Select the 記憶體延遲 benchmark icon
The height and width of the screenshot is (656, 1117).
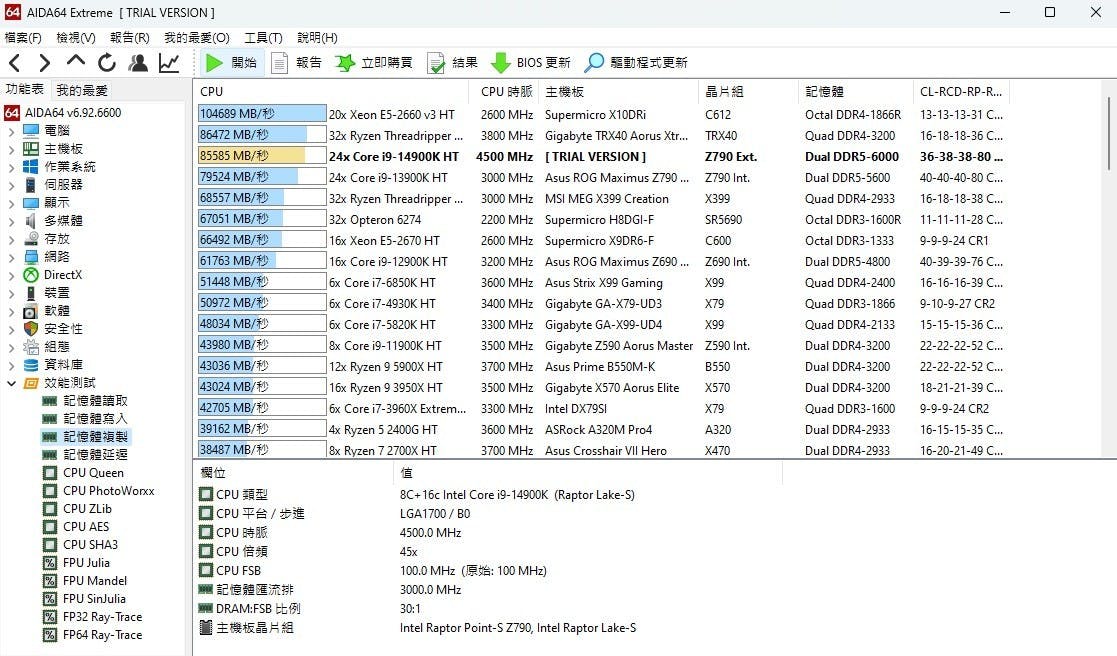click(x=50, y=454)
